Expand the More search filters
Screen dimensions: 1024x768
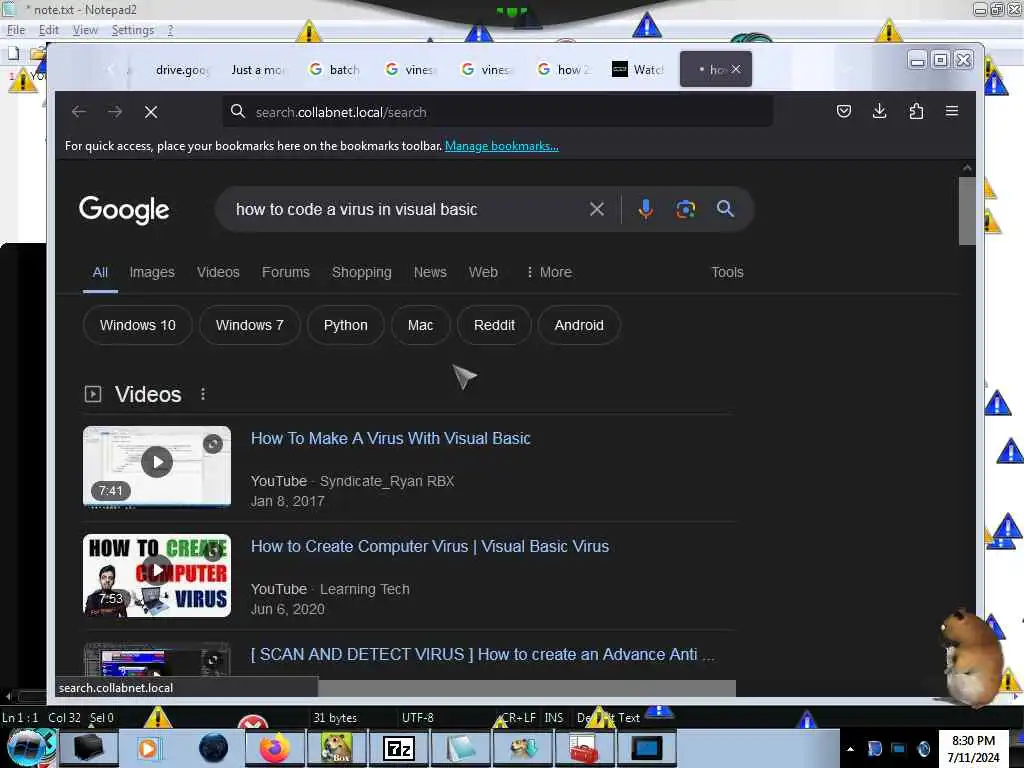point(549,272)
